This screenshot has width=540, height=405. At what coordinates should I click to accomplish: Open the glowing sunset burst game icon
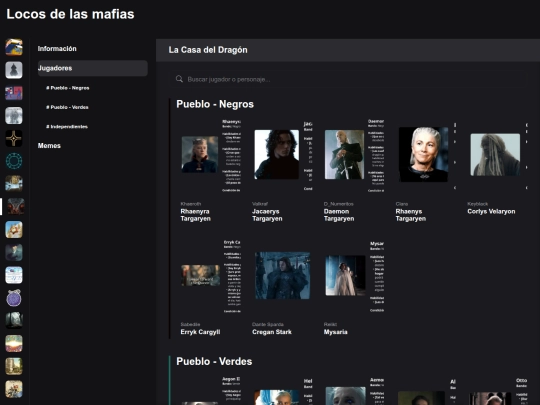pyautogui.click(x=14, y=344)
